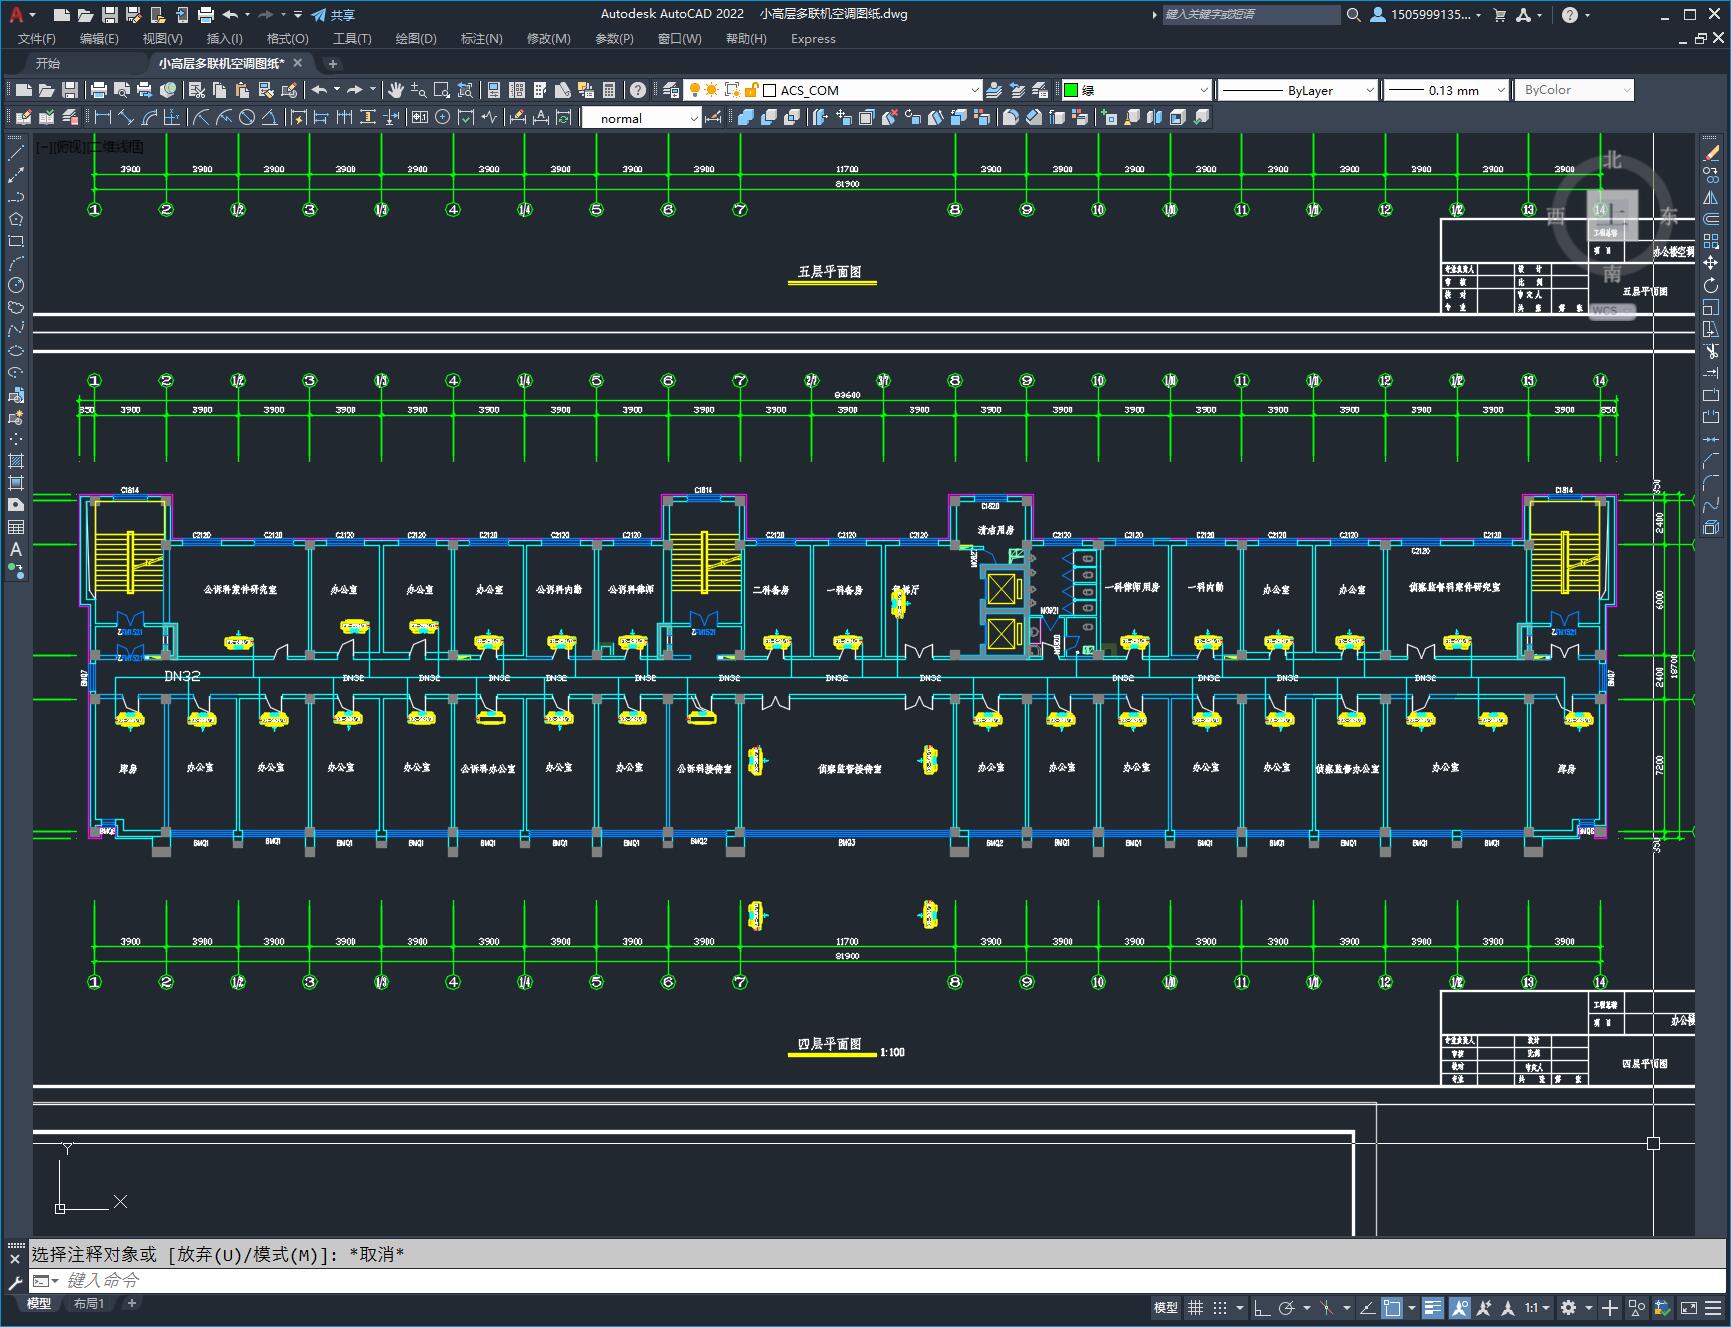Image resolution: width=1731 pixels, height=1327 pixels.
Task: Toggle Polar tracking in status bar
Action: click(x=1287, y=1307)
